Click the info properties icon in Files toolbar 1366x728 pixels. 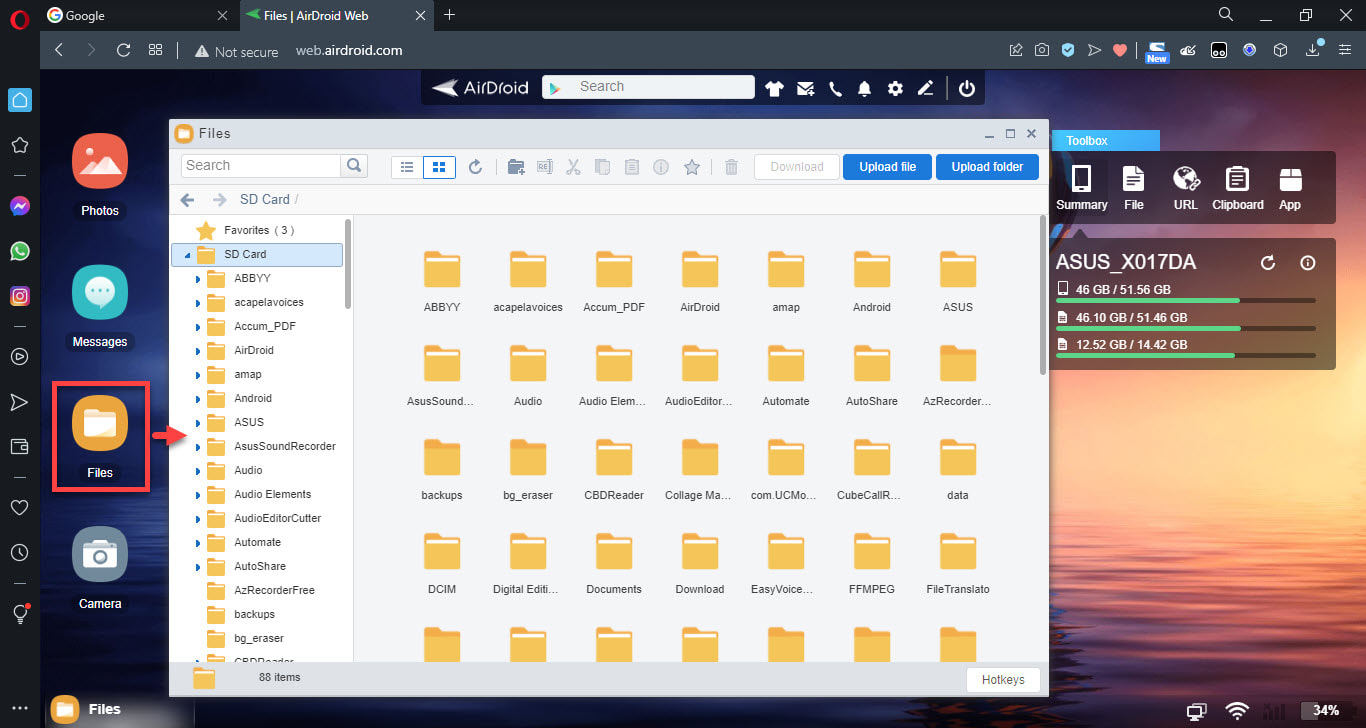tap(661, 167)
